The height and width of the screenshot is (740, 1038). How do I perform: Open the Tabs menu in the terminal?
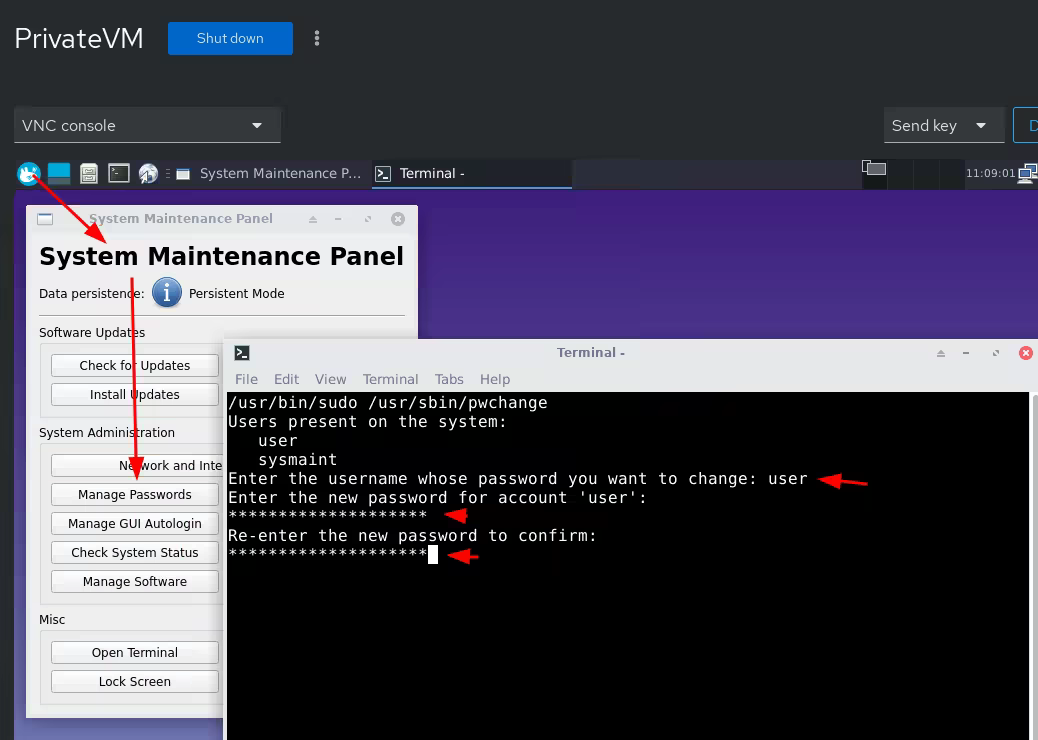(x=449, y=379)
